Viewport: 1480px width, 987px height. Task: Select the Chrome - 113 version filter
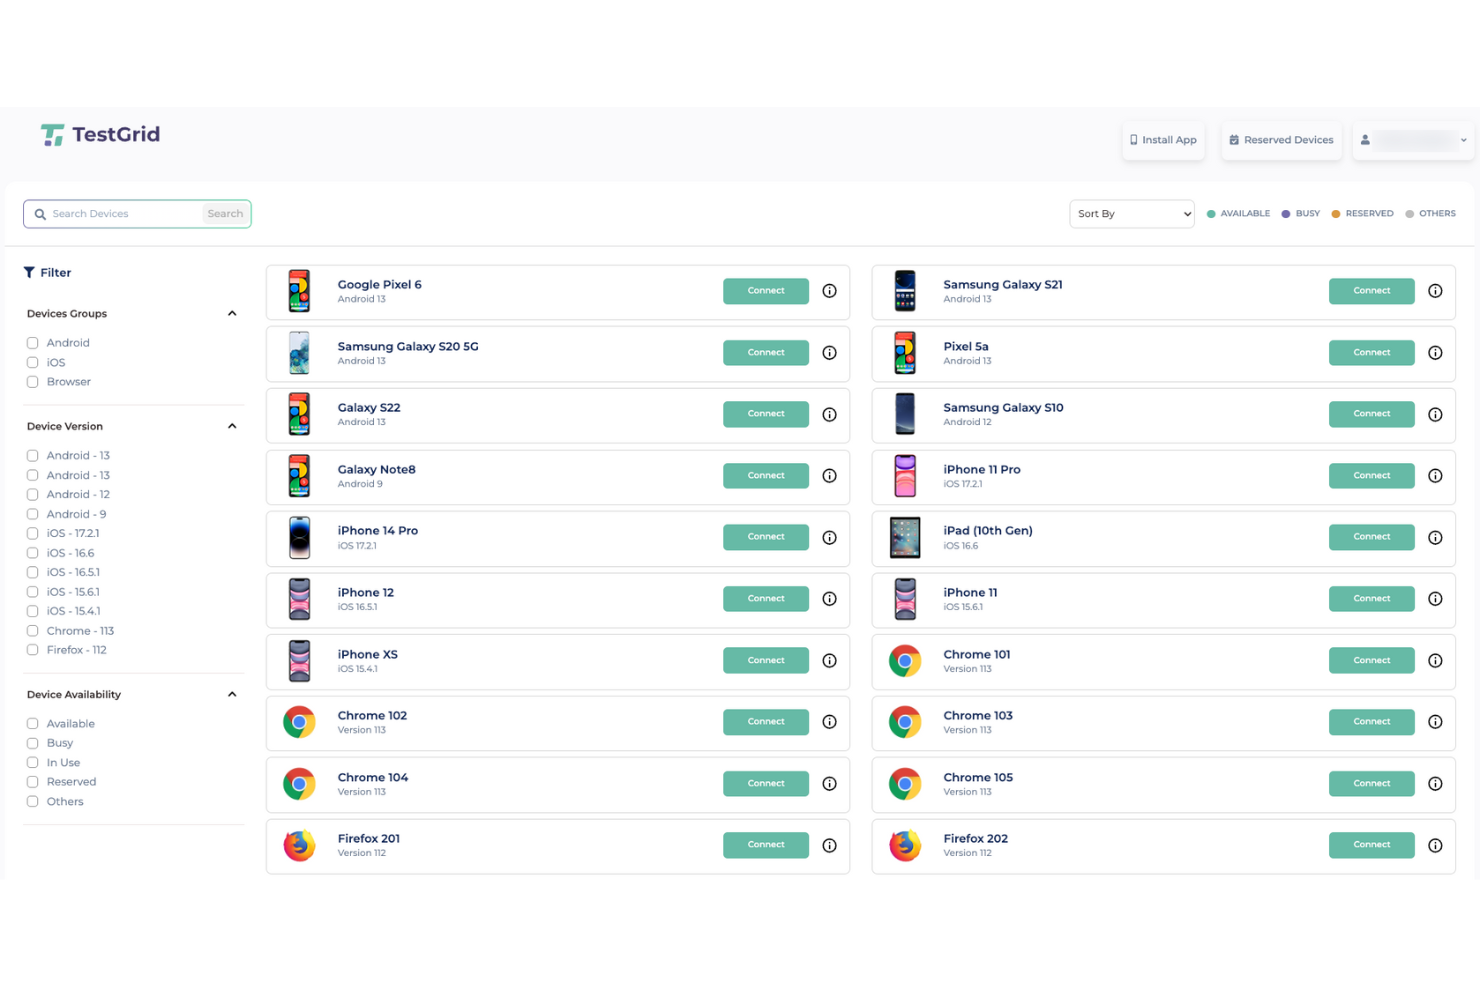[x=32, y=631]
